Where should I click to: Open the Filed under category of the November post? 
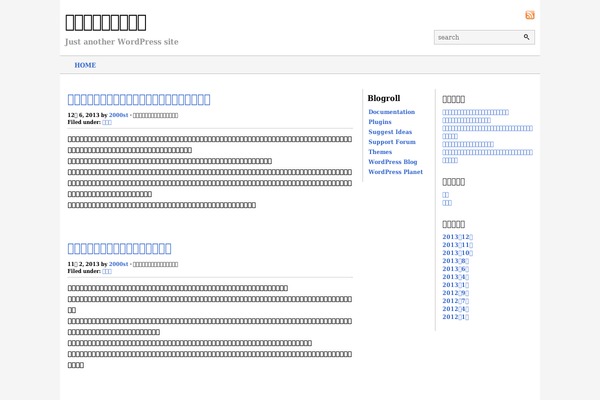(107, 271)
